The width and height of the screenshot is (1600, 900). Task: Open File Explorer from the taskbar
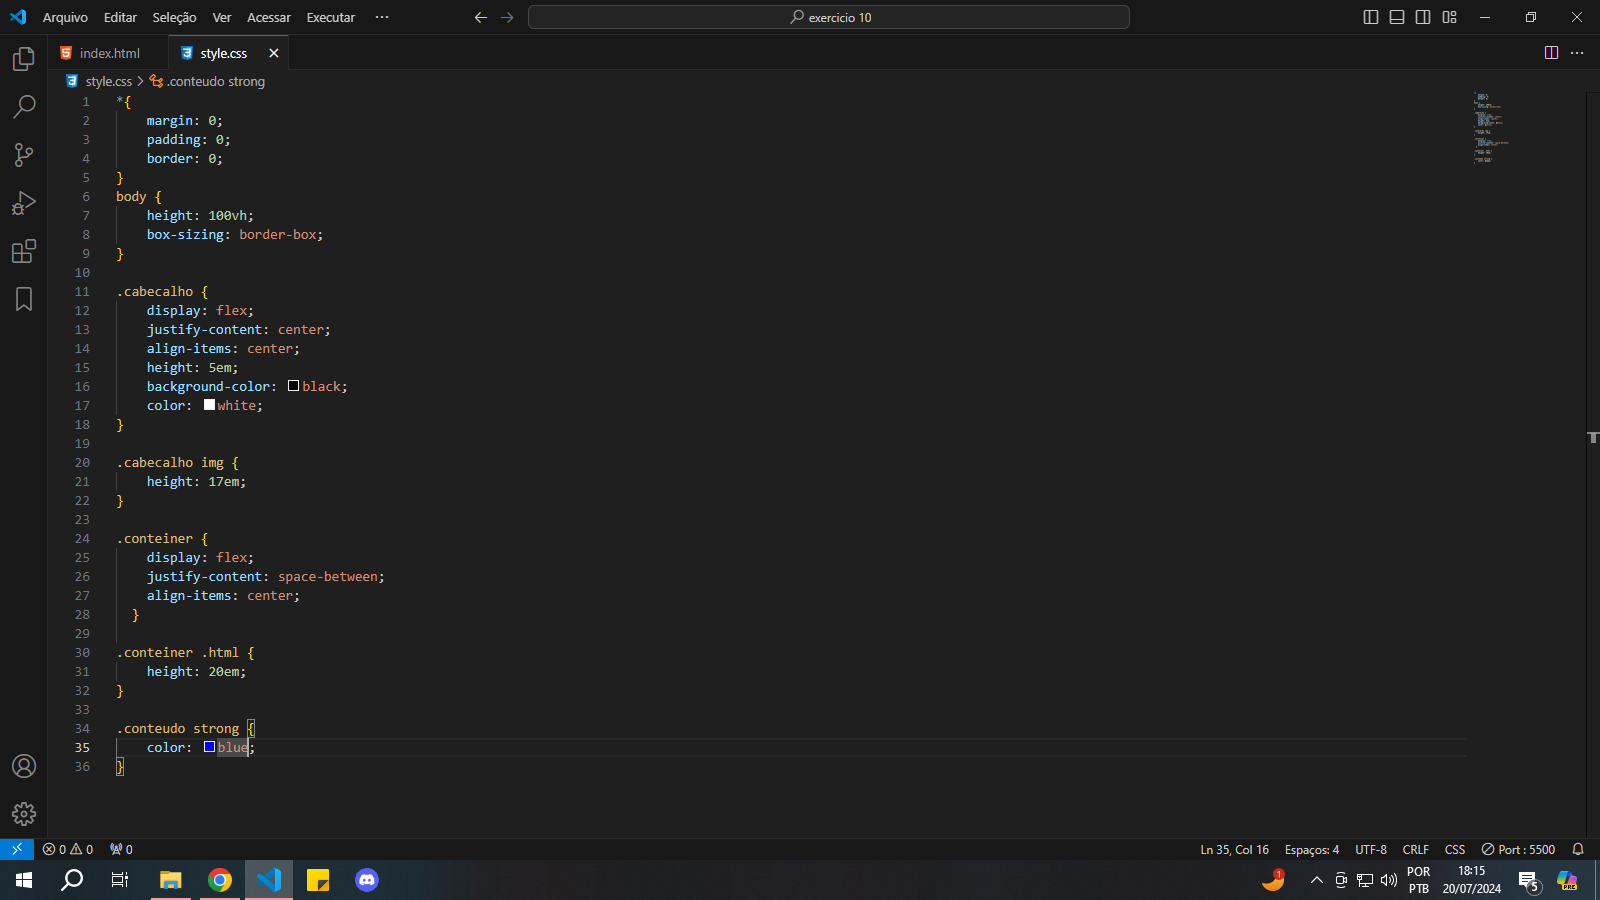(171, 880)
